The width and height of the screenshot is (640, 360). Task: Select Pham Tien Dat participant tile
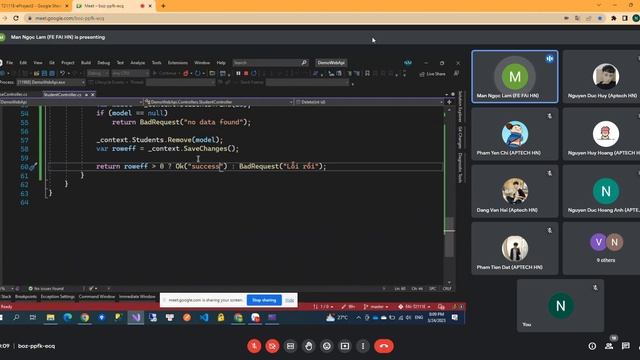coord(515,248)
